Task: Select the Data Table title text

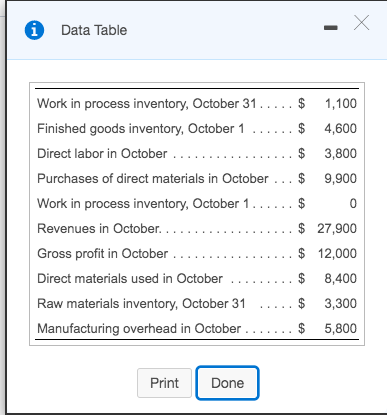Action: click(x=94, y=30)
